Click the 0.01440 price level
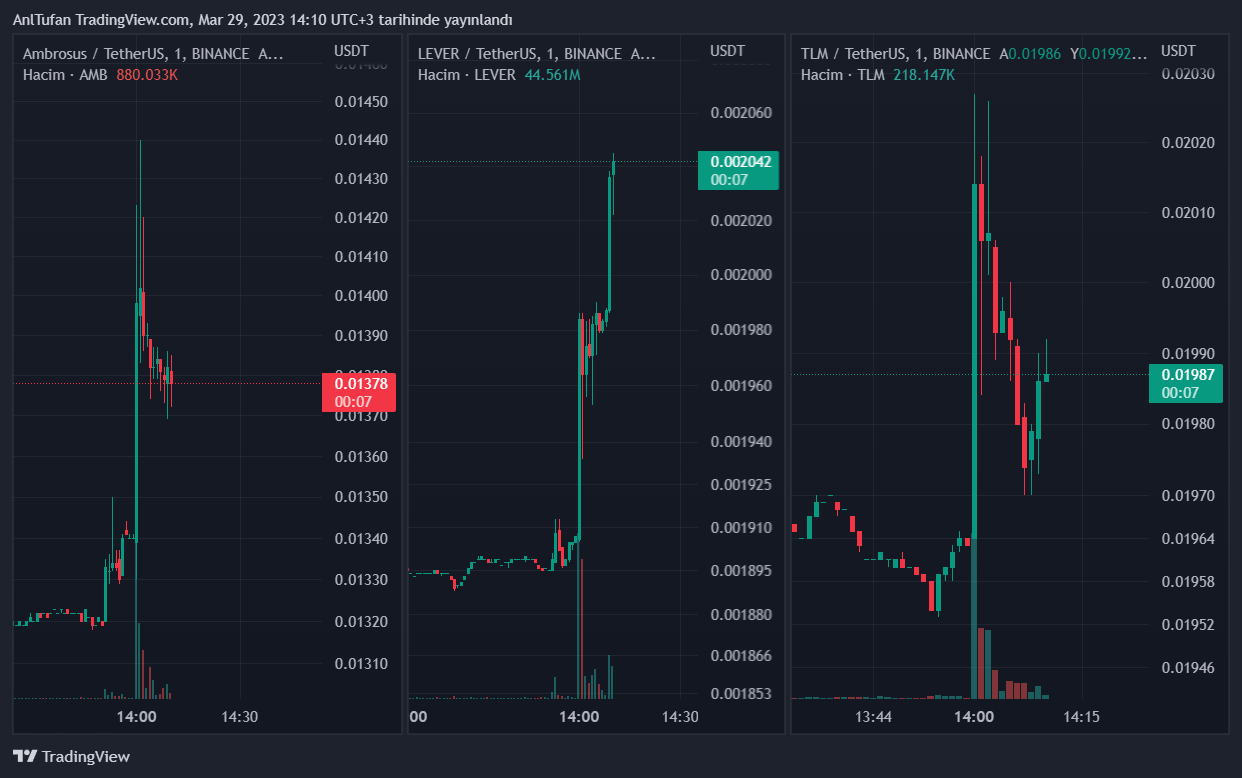This screenshot has height=778, width=1242. pos(361,140)
